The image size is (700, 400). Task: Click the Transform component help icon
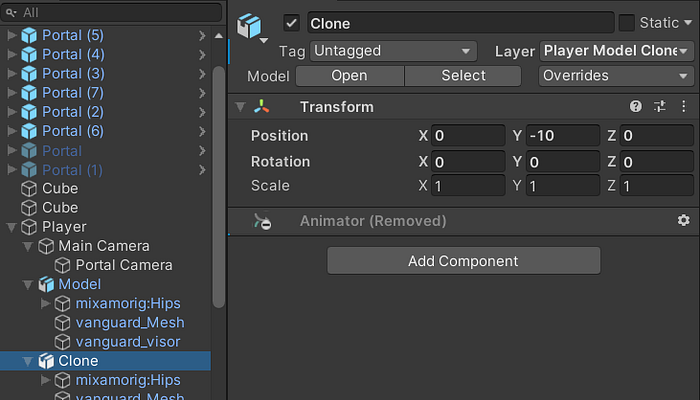click(636, 107)
